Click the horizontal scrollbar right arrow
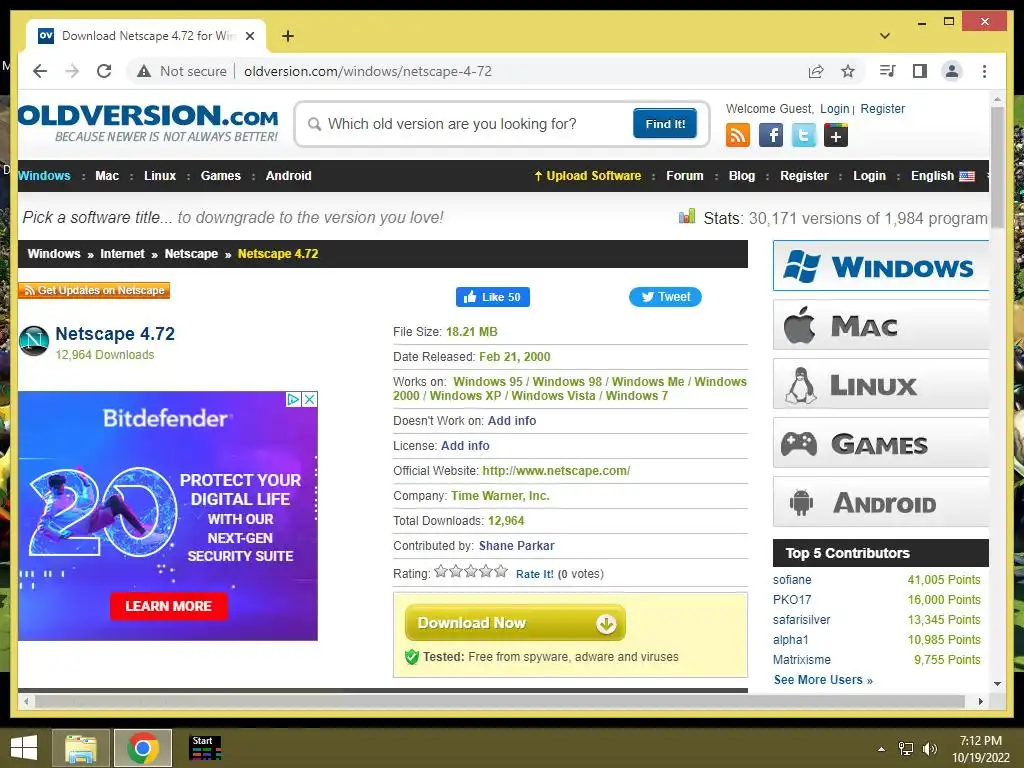 [980, 701]
